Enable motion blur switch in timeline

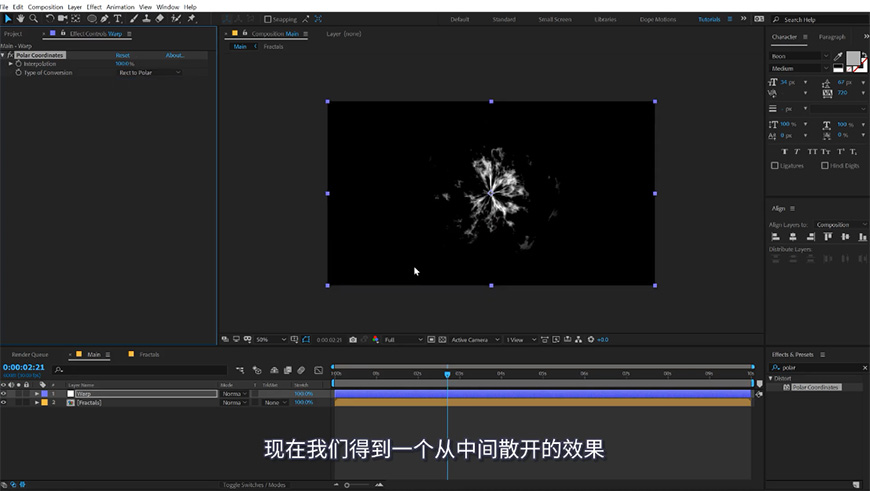tap(301, 370)
